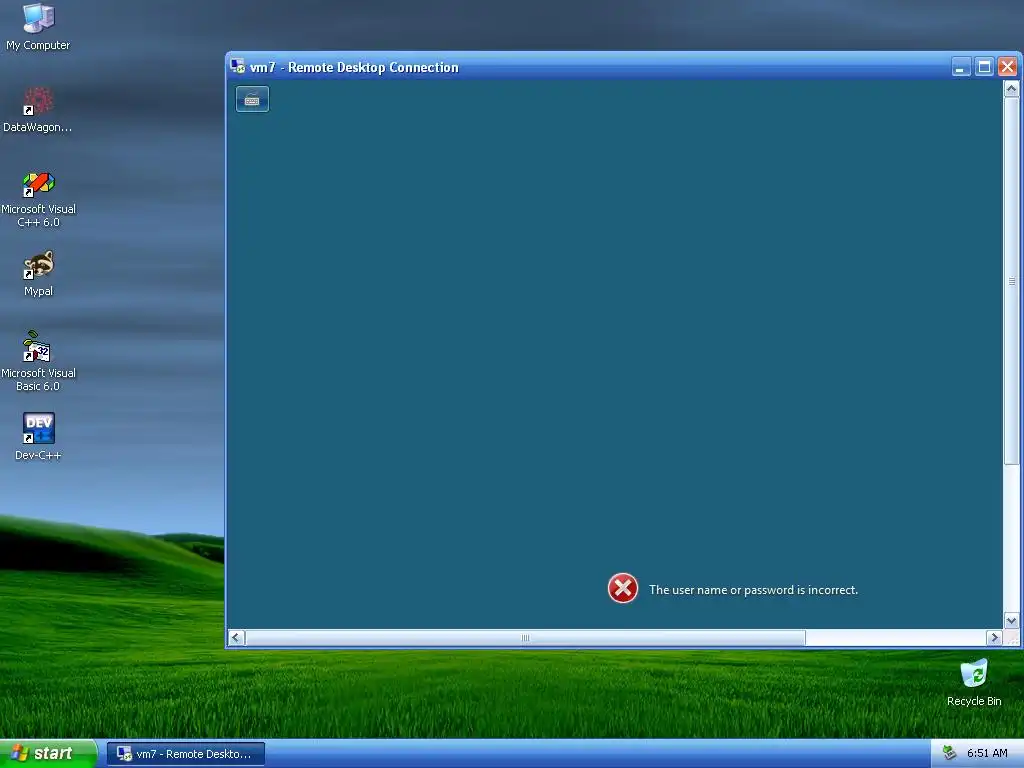This screenshot has width=1024, height=768.
Task: Click the horizontal scrollbar right arrow
Action: [994, 637]
